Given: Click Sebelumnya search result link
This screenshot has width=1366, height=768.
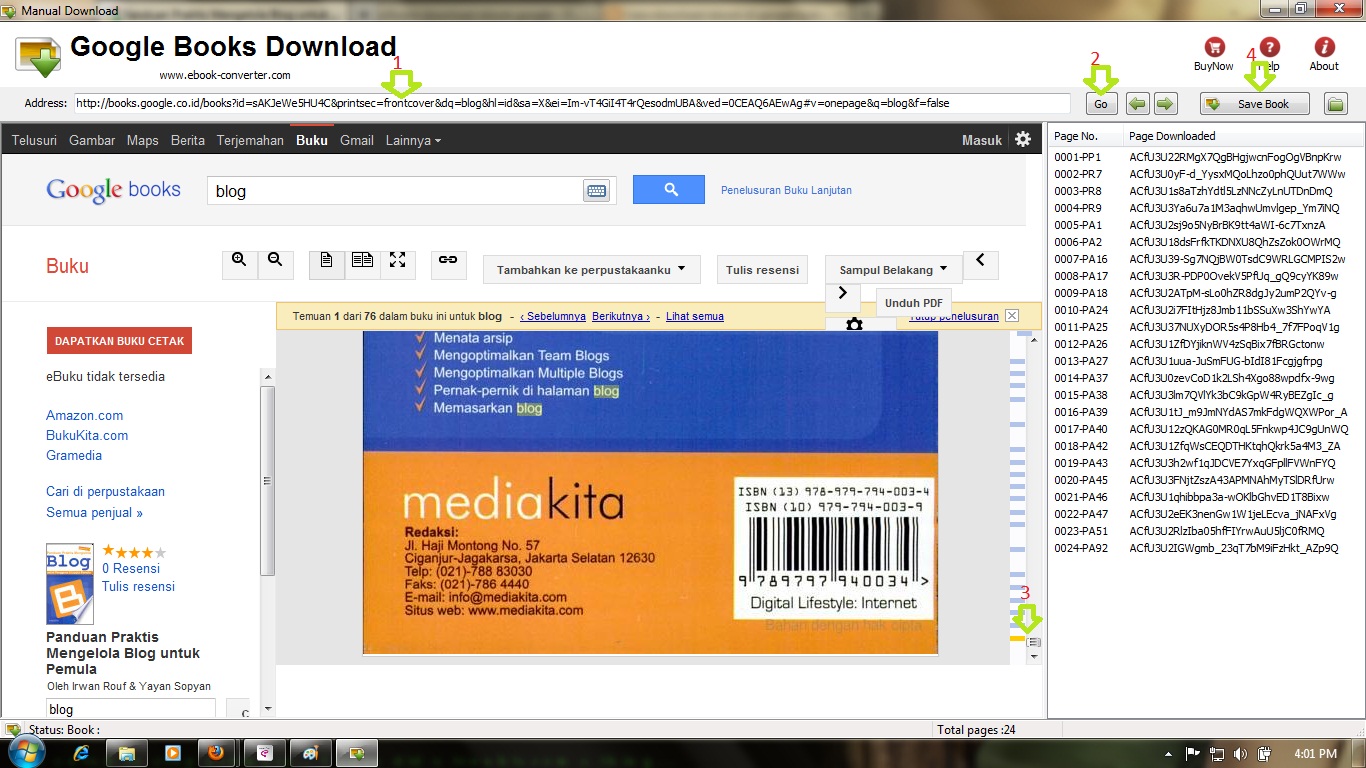Looking at the screenshot, I should click(553, 316).
